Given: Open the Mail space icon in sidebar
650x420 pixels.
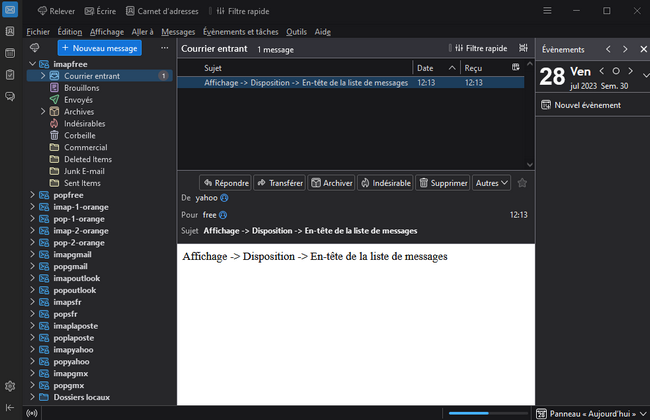Looking at the screenshot, I should pyautogui.click(x=10, y=10).
